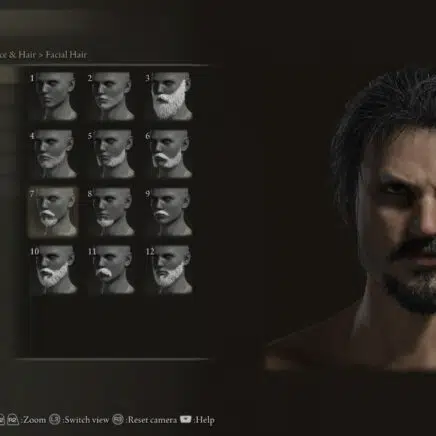Viewport: 436px width, 436px height.
Task: Pick beard style number 12
Action: [x=169, y=269]
